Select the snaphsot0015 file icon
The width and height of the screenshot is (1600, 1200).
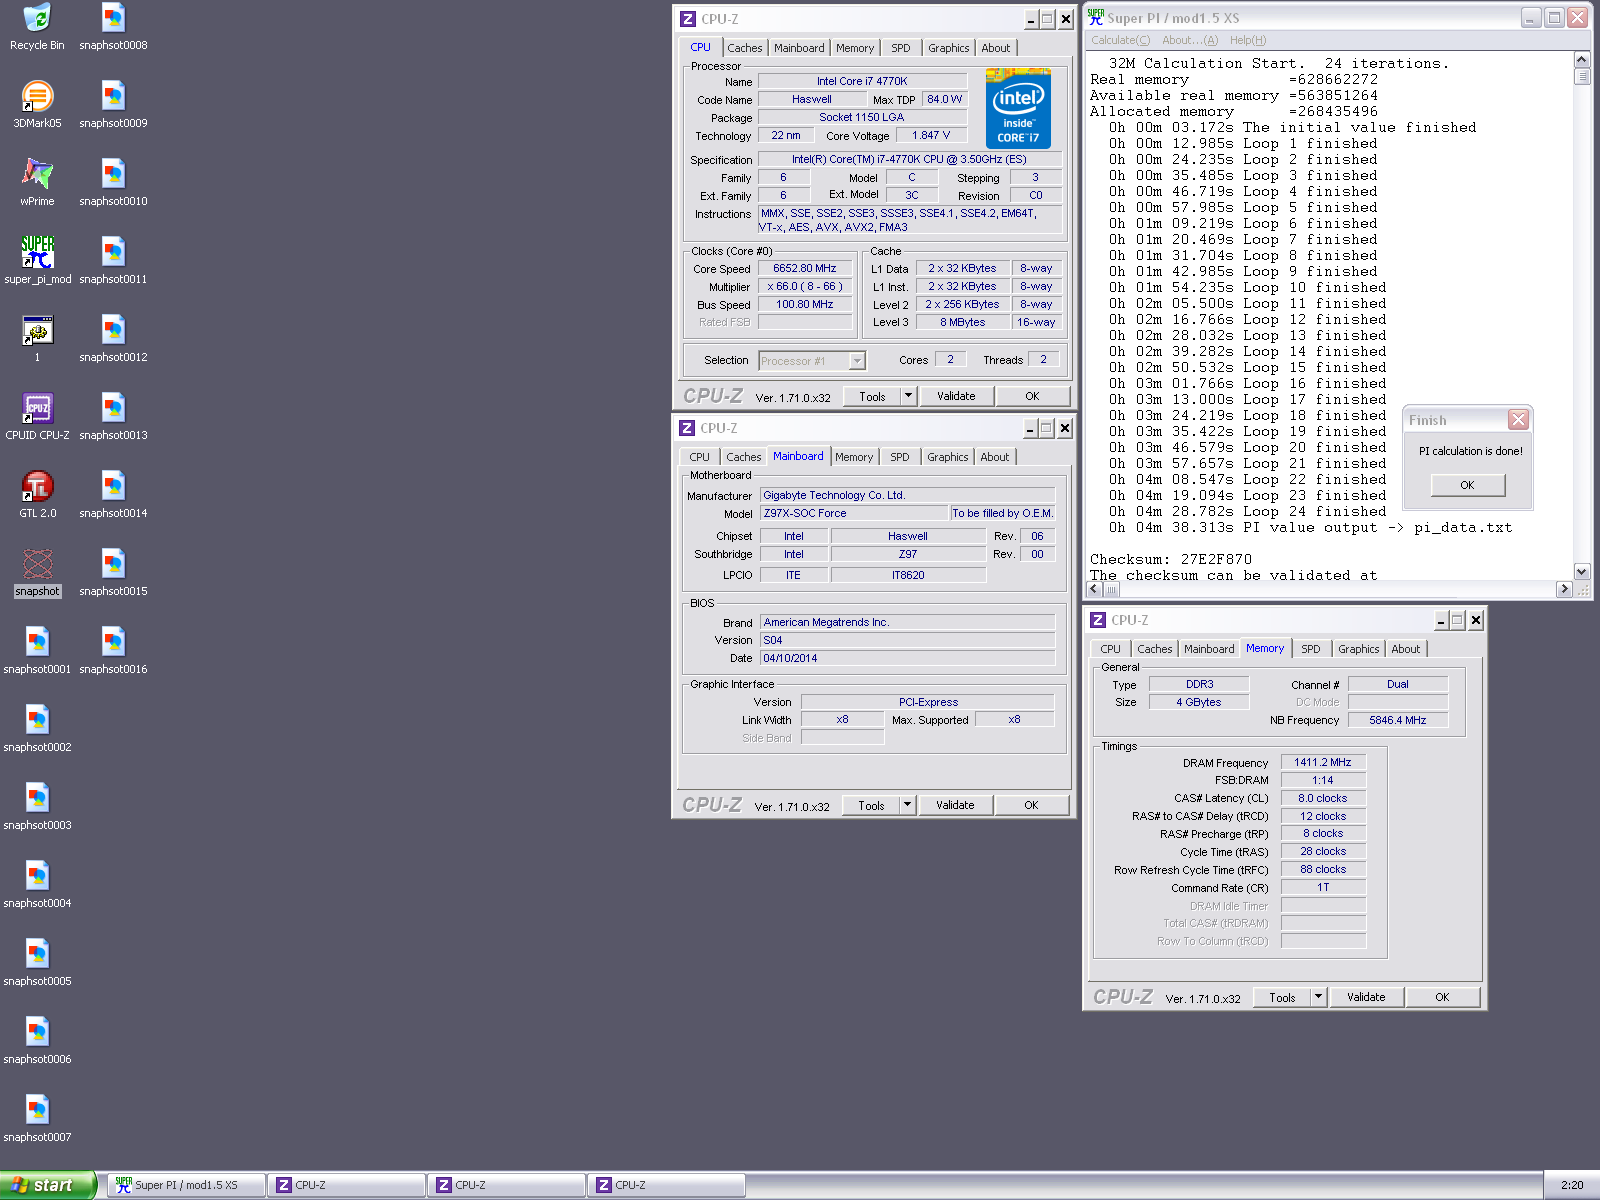click(x=113, y=572)
